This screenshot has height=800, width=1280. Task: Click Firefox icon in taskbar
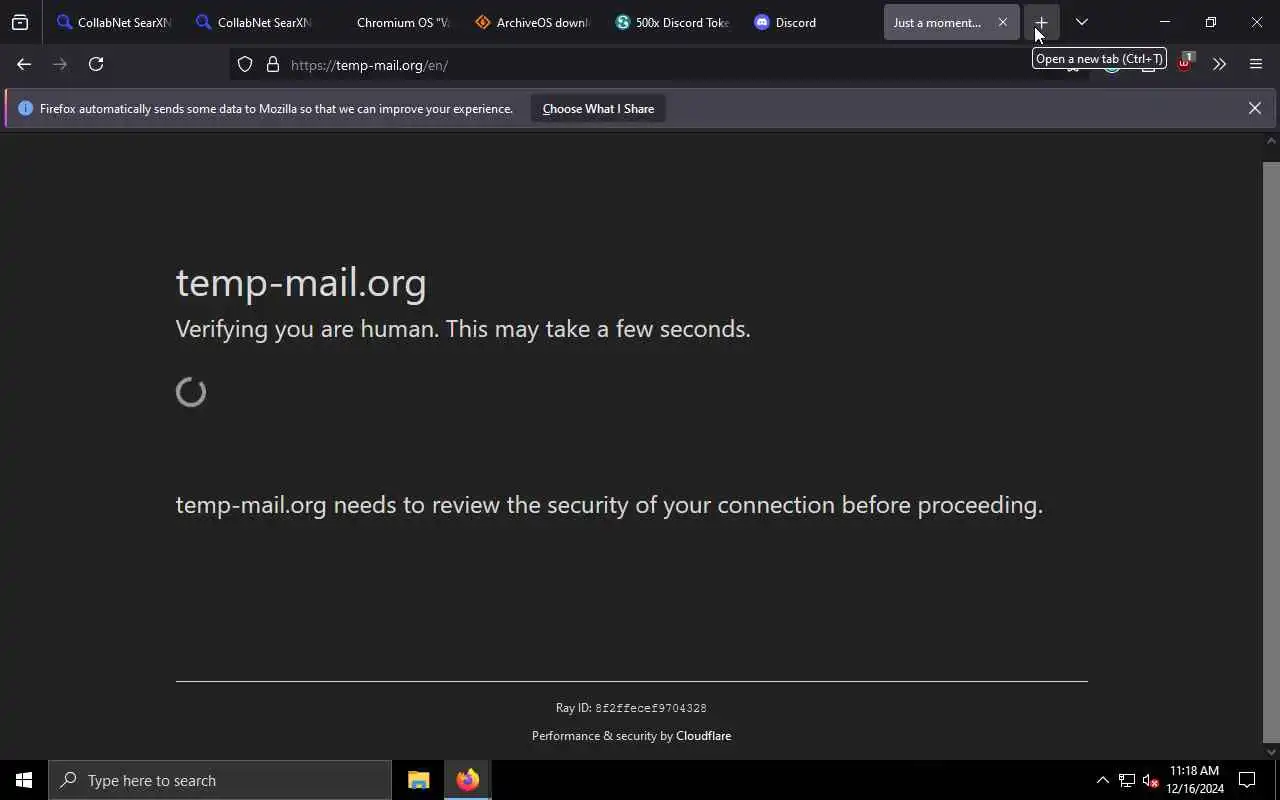point(467,780)
